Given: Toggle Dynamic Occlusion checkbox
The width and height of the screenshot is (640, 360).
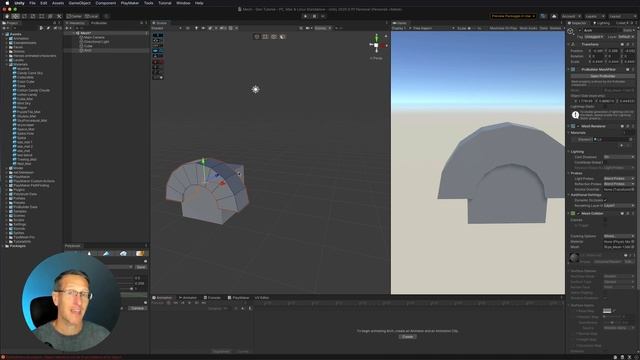Looking at the screenshot, I should coord(605,200).
